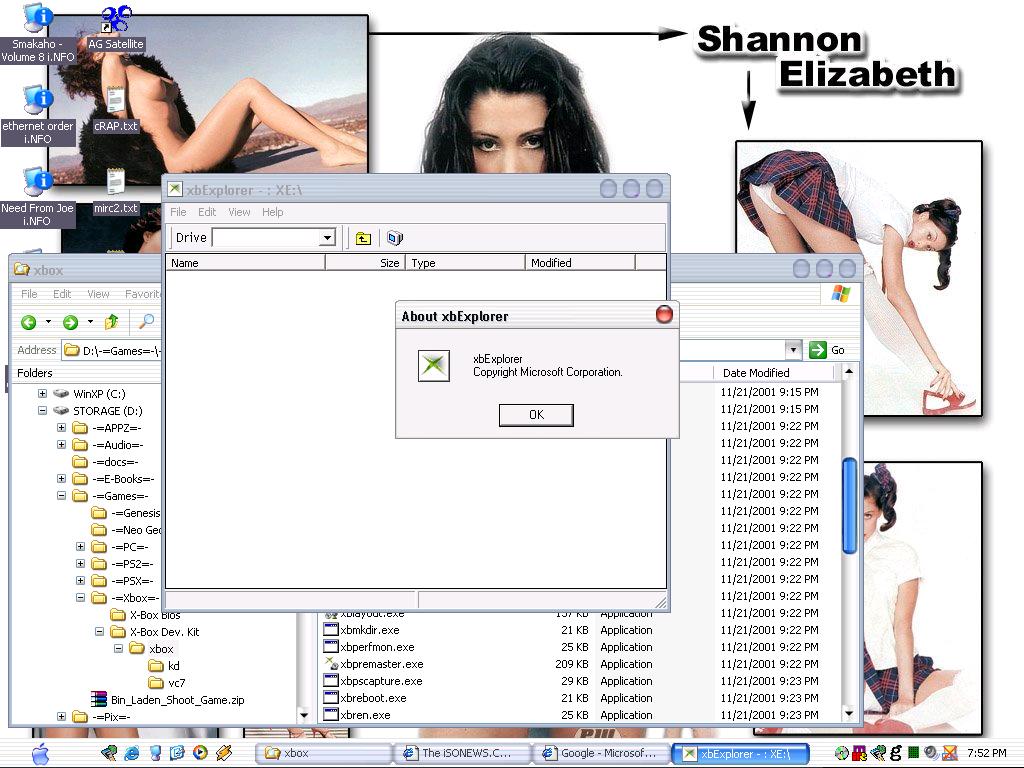This screenshot has width=1024, height=768.
Task: Expand the -=Audio=- folder node
Action: (x=61, y=444)
